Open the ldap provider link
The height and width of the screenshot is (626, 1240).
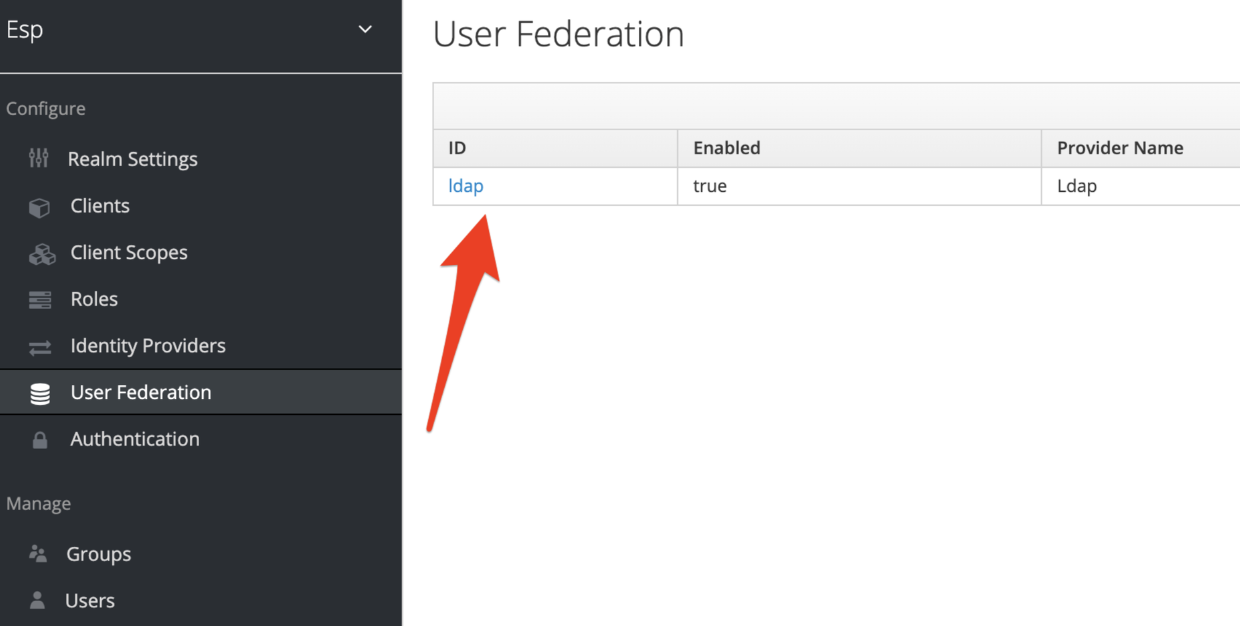point(466,186)
